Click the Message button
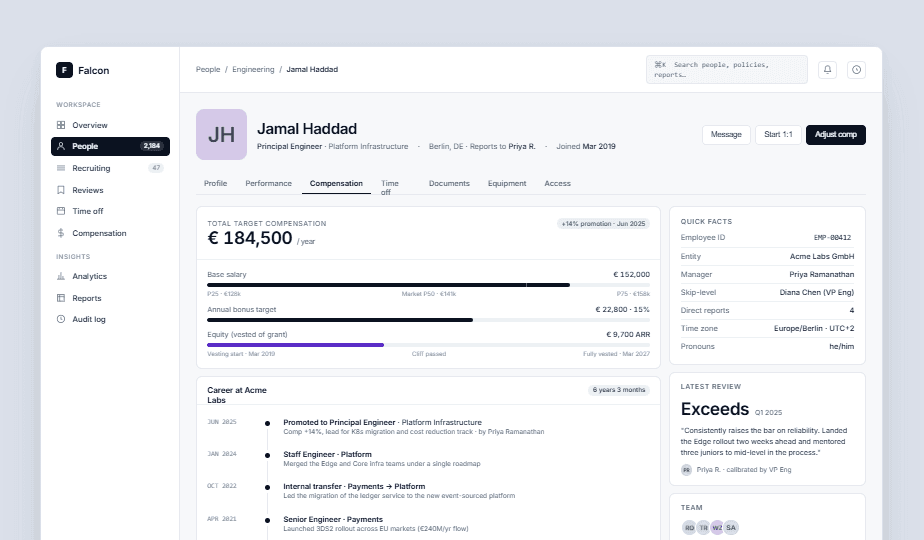 point(726,134)
